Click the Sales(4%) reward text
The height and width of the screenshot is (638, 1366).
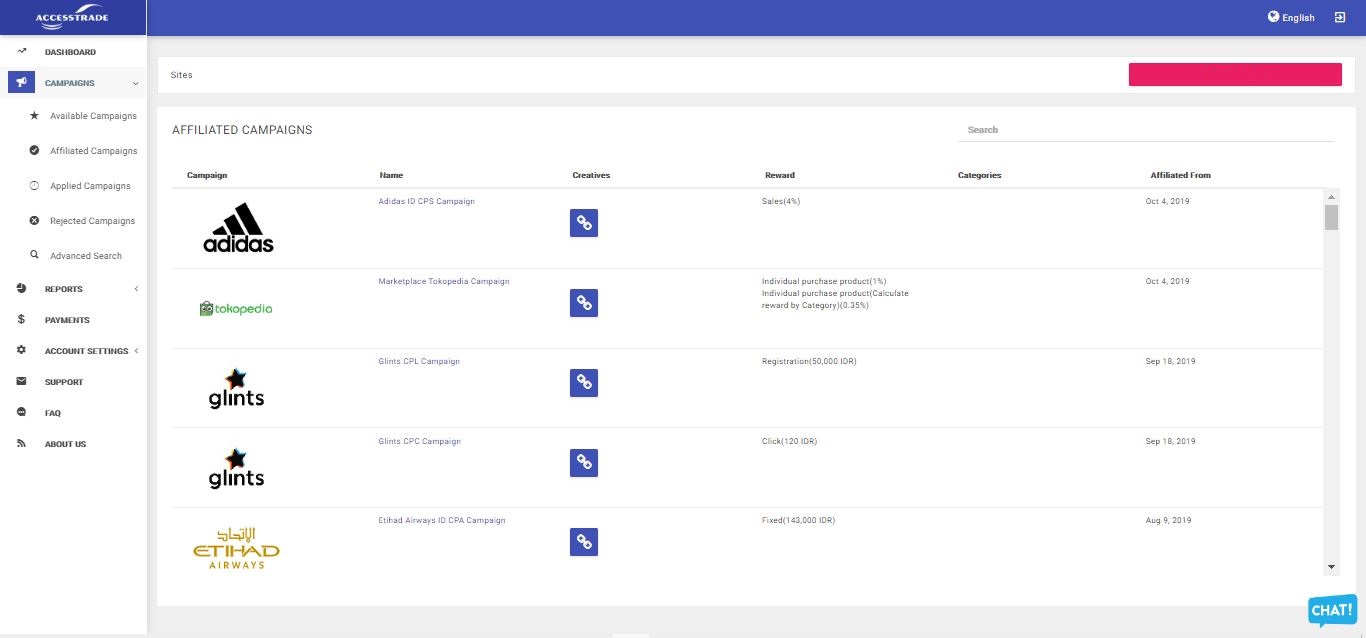pos(781,202)
